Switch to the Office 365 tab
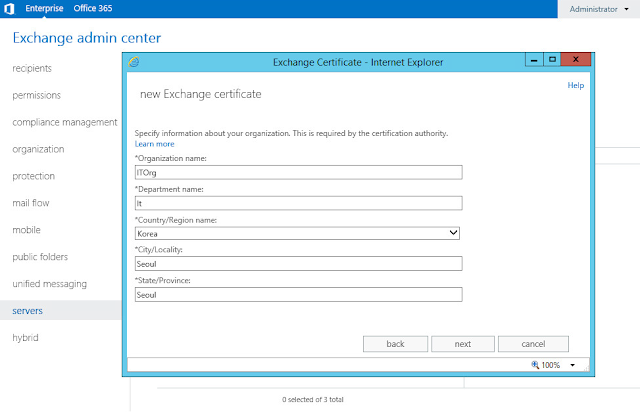The height and width of the screenshot is (412, 640). (x=93, y=8)
